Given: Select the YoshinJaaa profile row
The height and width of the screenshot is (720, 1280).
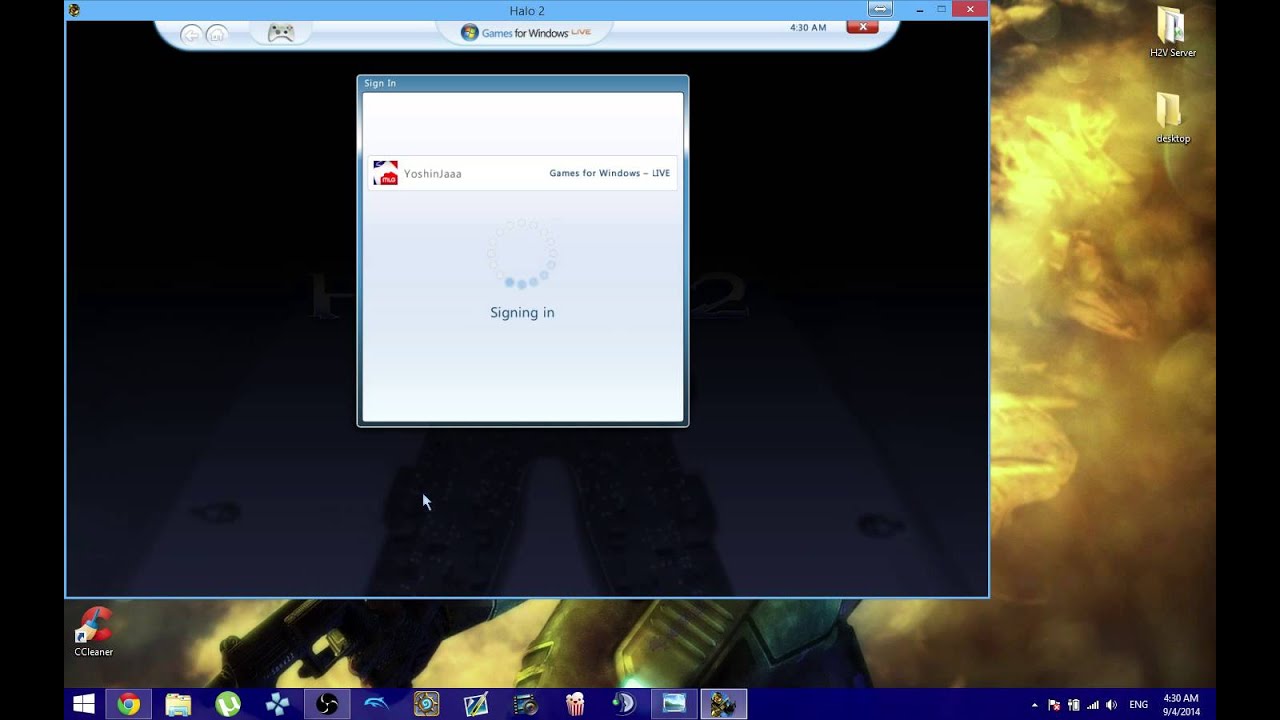Looking at the screenshot, I should coord(522,173).
